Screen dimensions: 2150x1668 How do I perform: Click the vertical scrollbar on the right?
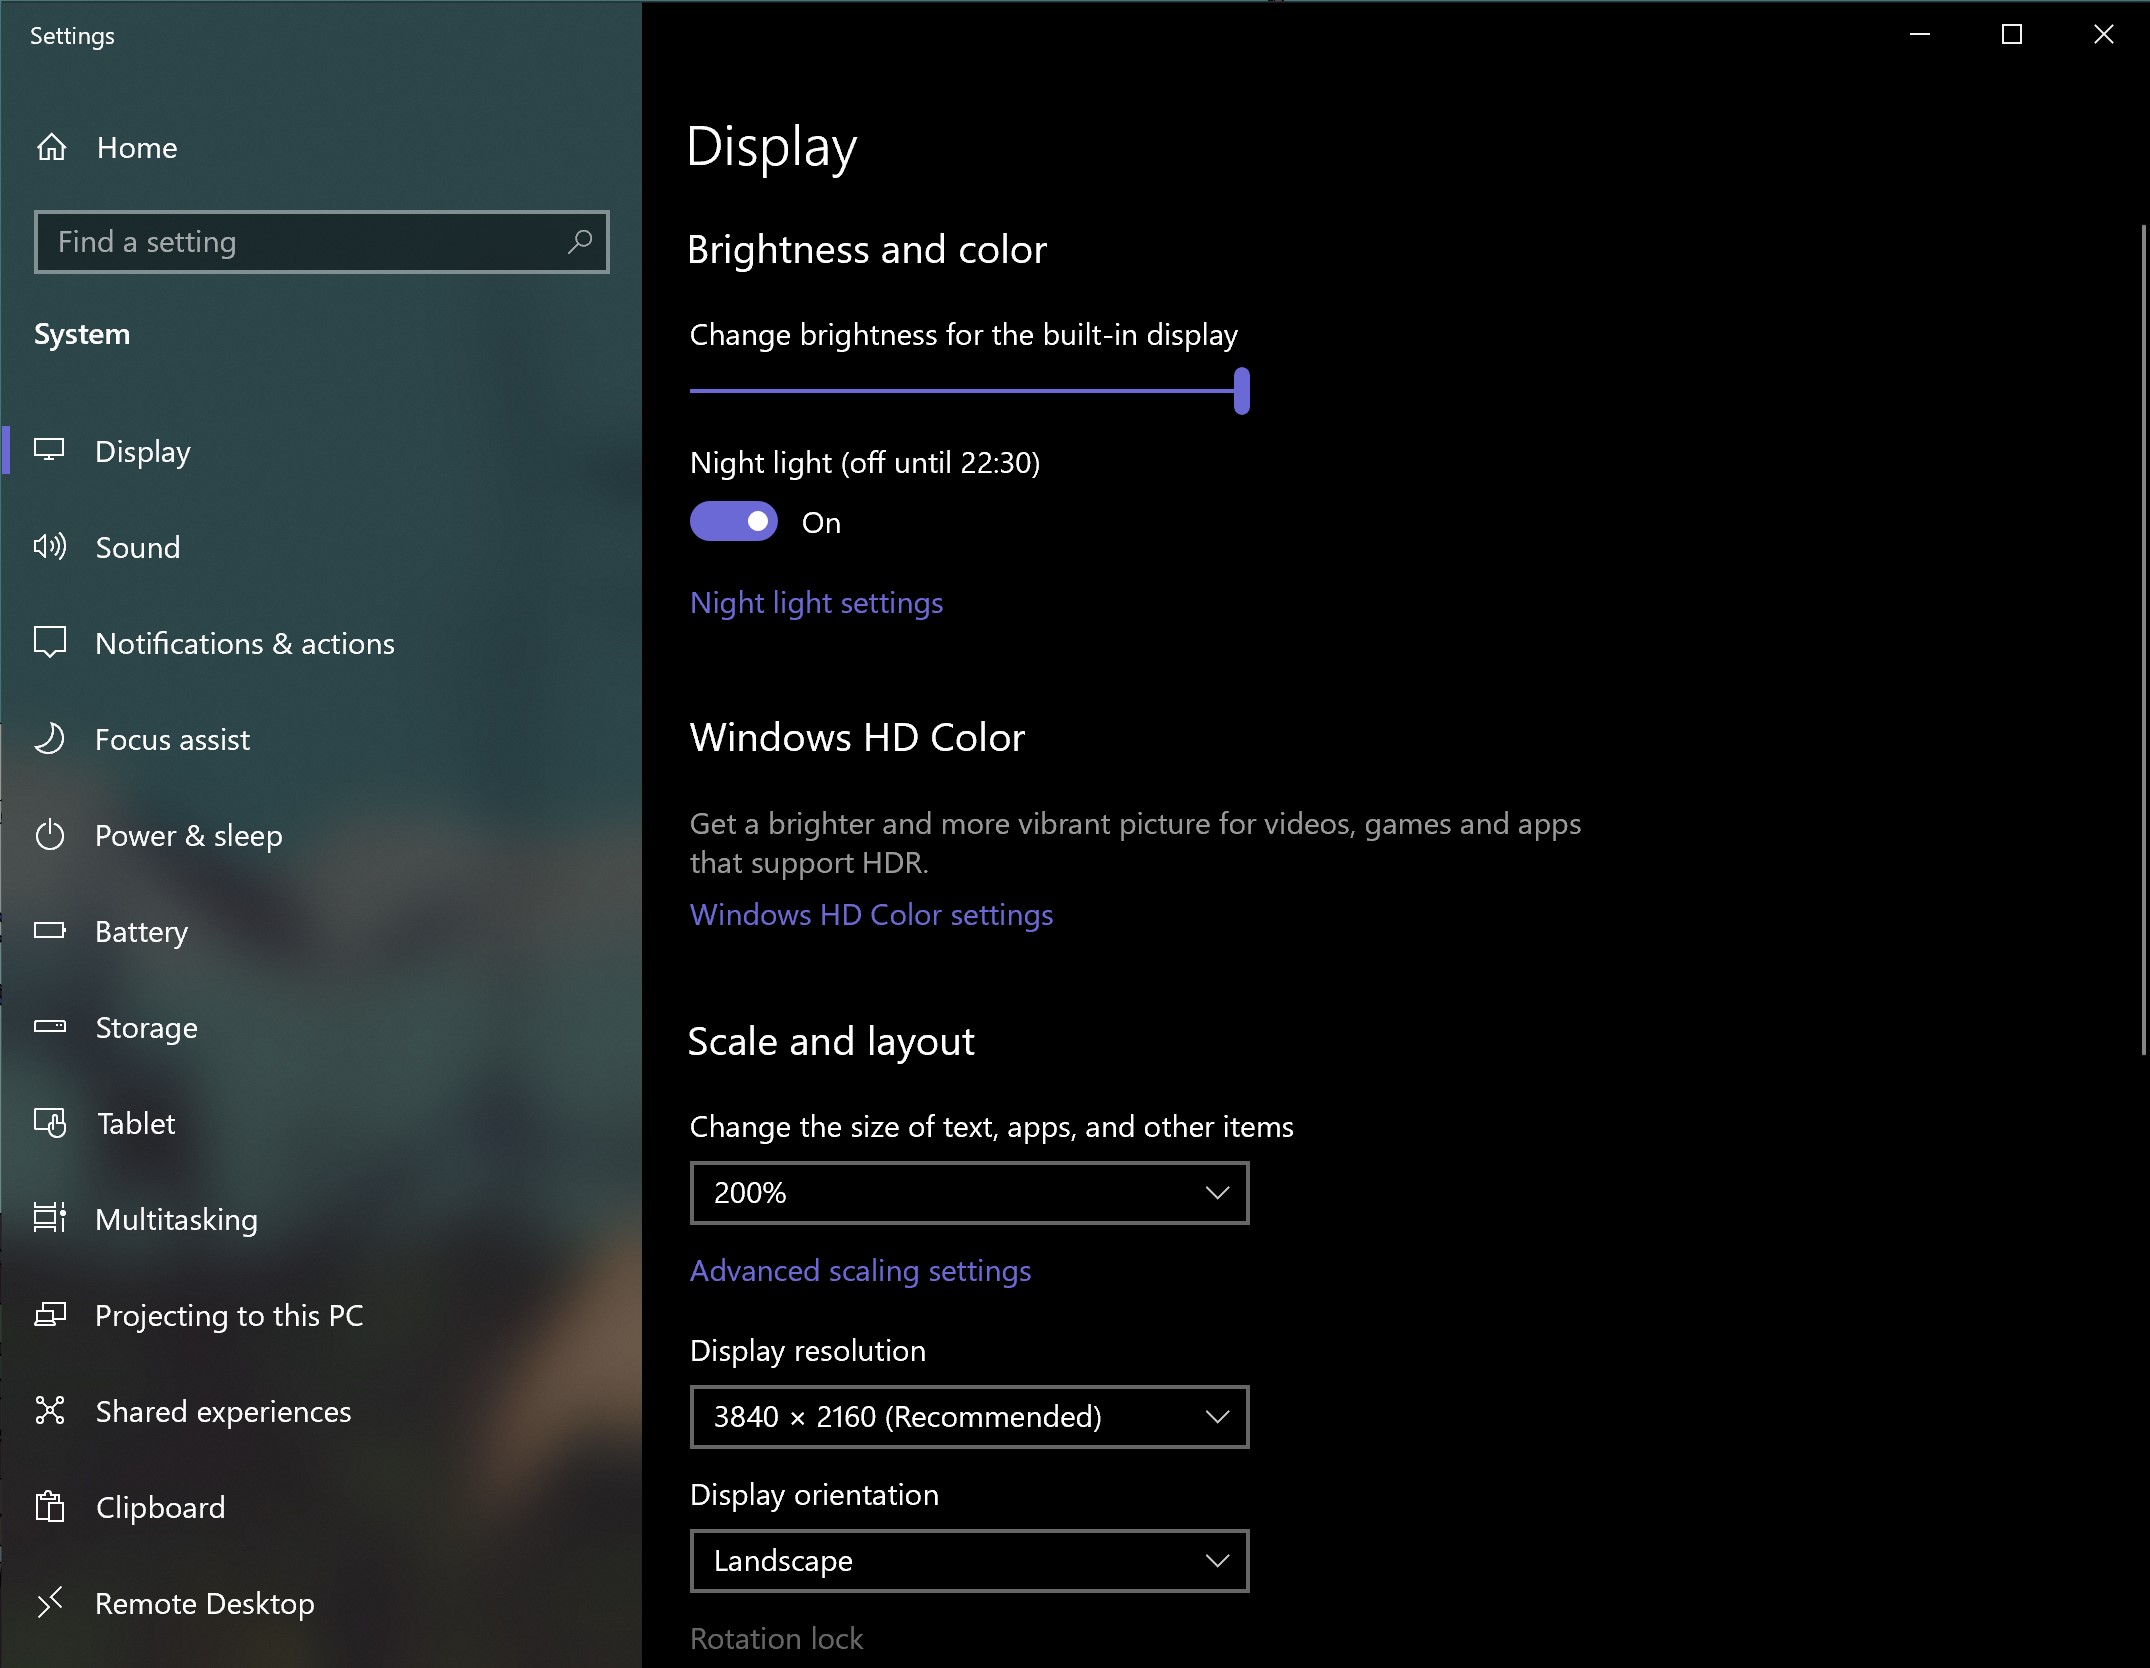pos(2143,640)
